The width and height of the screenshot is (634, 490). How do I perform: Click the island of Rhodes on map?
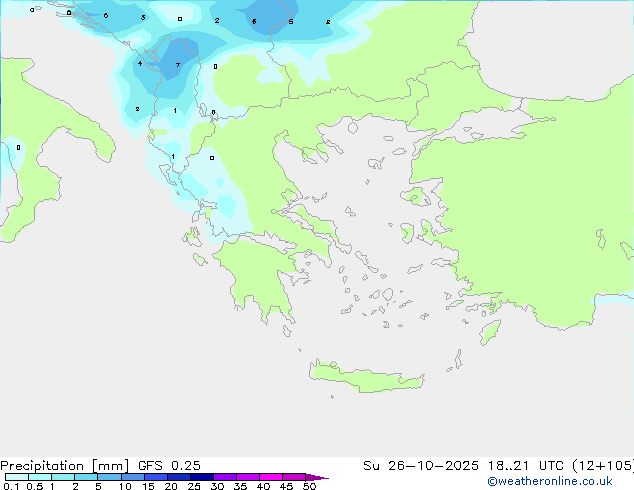(490, 332)
